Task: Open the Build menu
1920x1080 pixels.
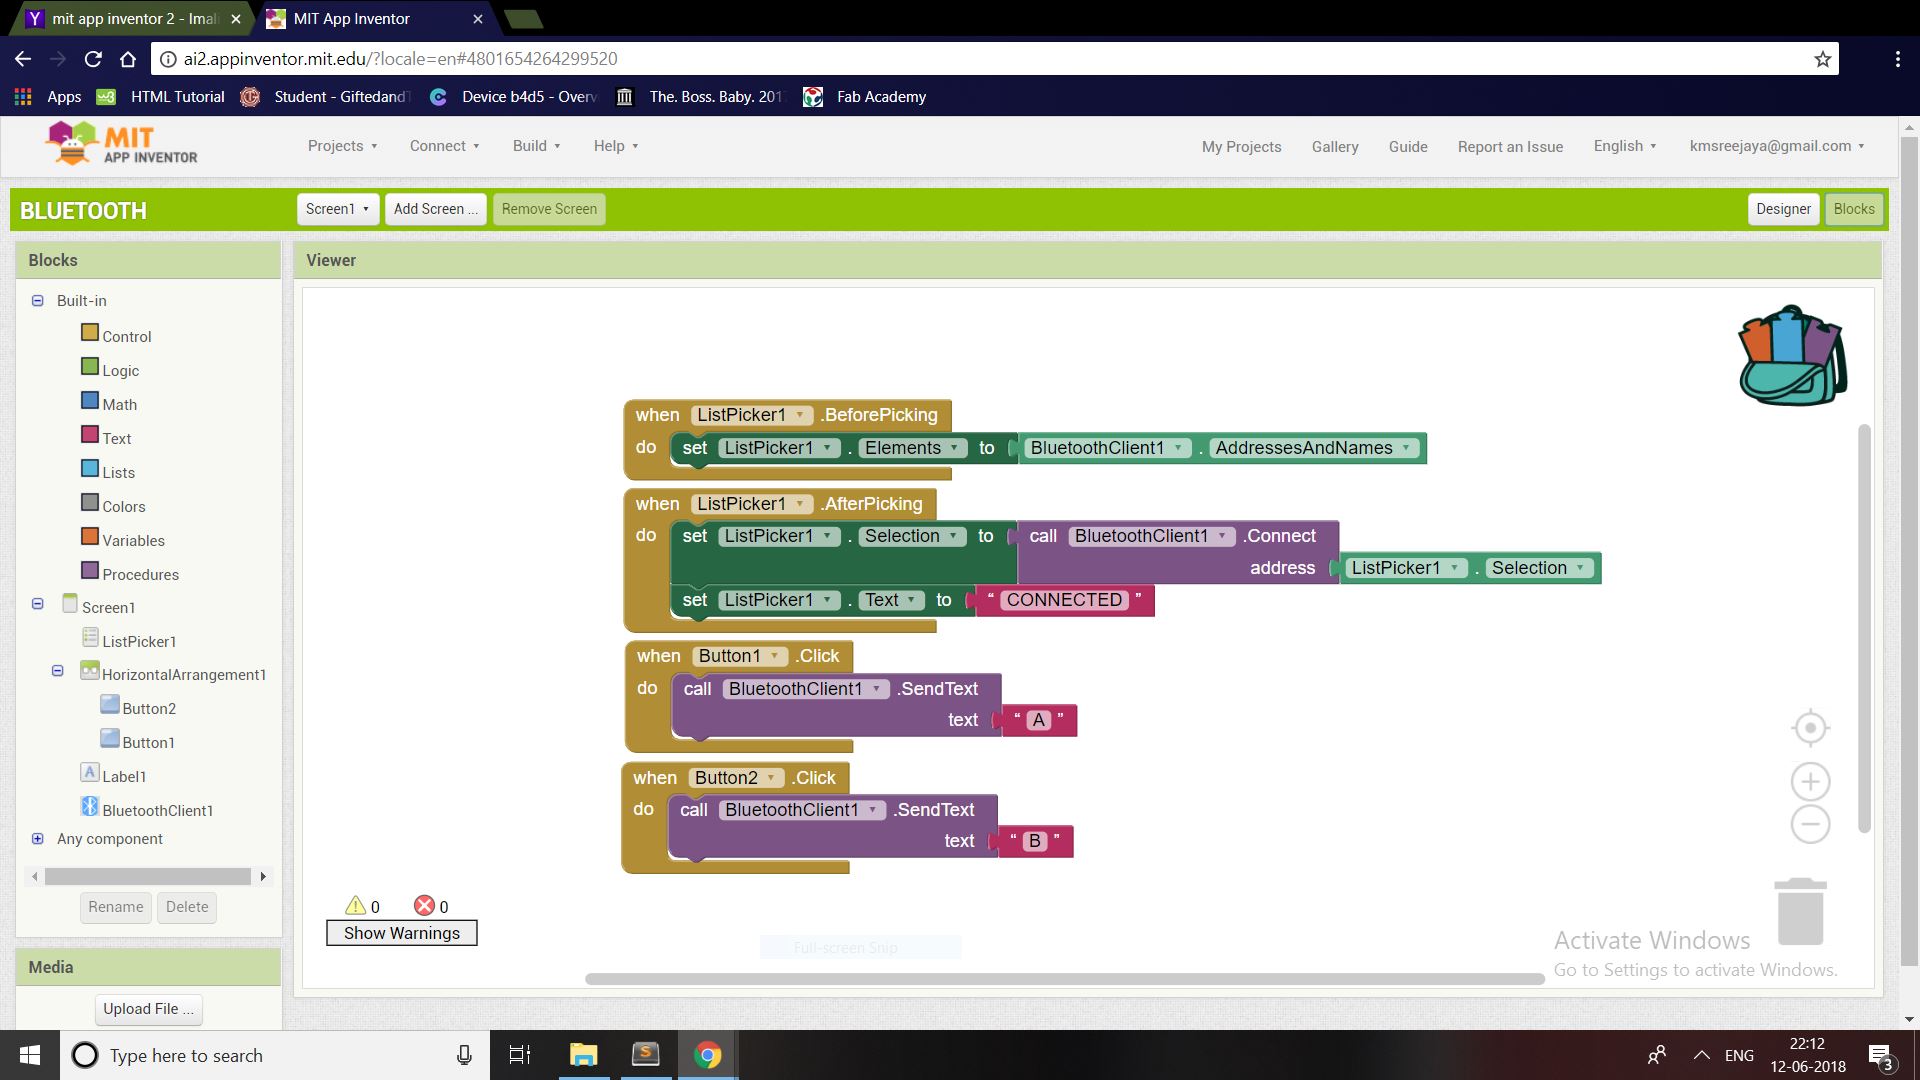Action: (537, 146)
